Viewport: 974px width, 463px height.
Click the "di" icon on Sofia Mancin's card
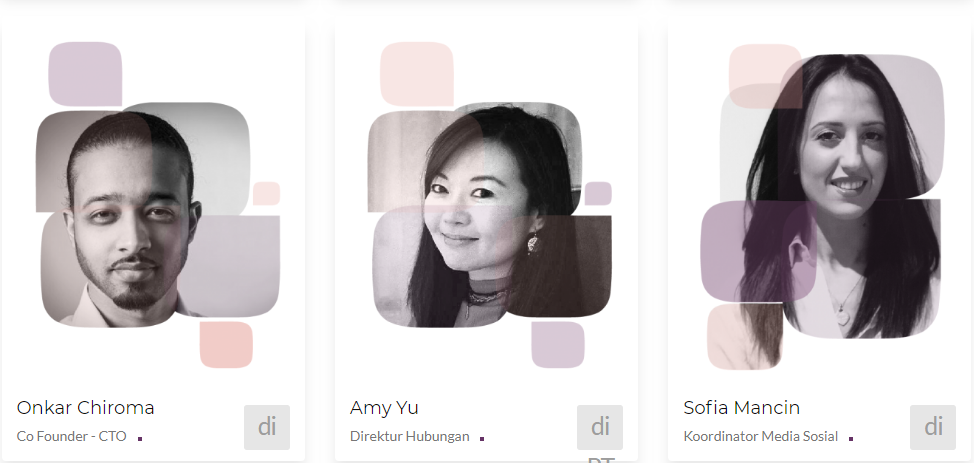click(933, 428)
